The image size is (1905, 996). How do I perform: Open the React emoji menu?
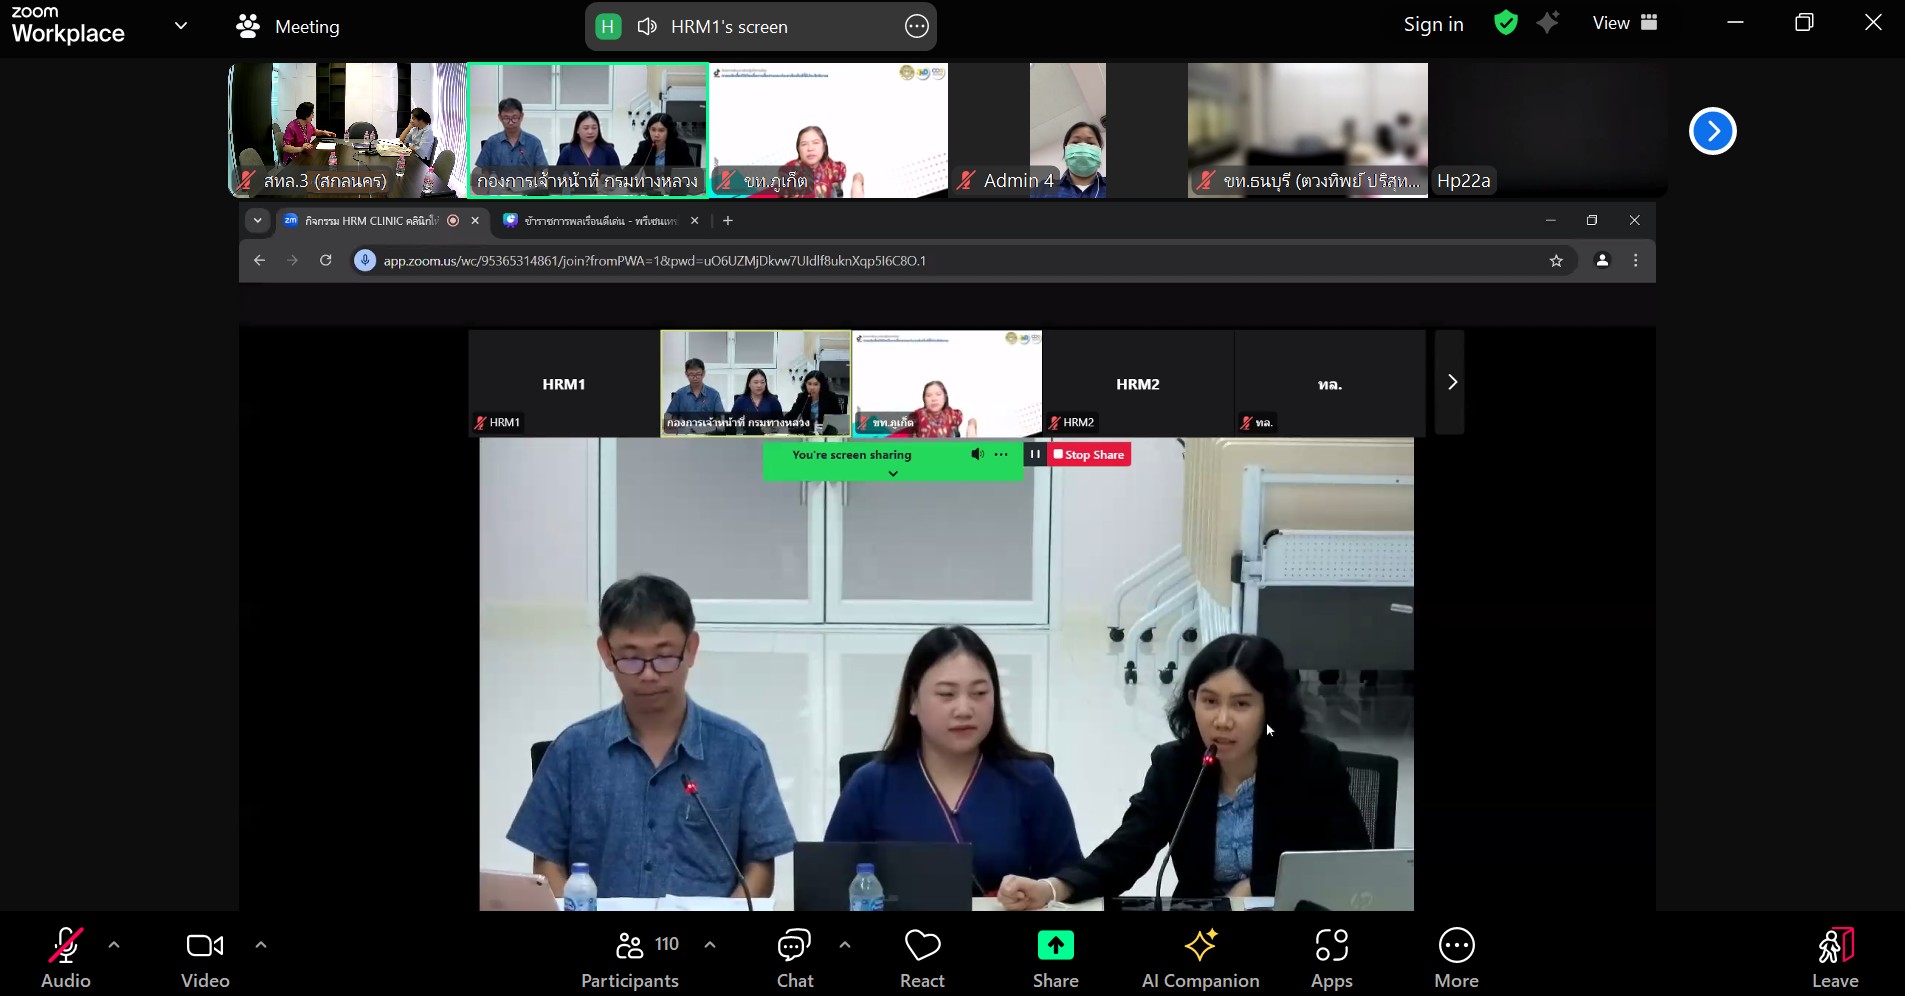click(922, 957)
